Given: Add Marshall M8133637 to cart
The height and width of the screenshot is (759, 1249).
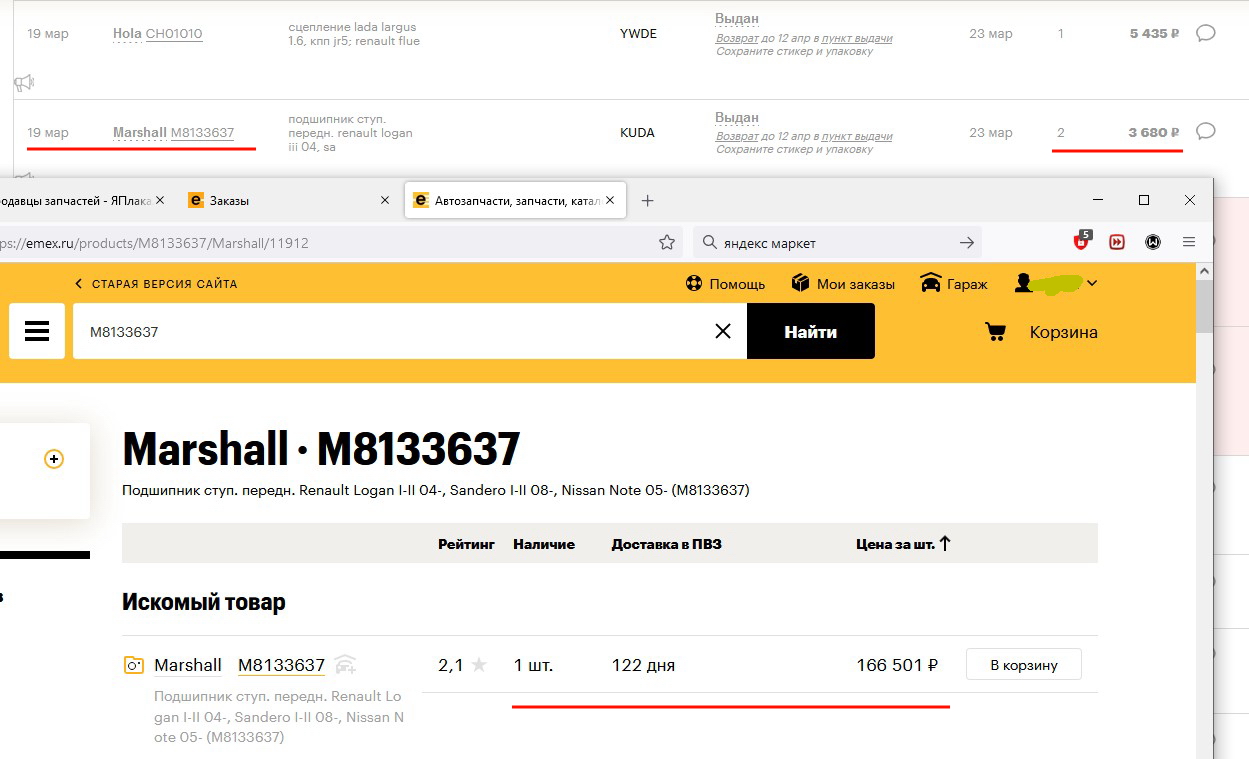Looking at the screenshot, I should tap(1024, 665).
